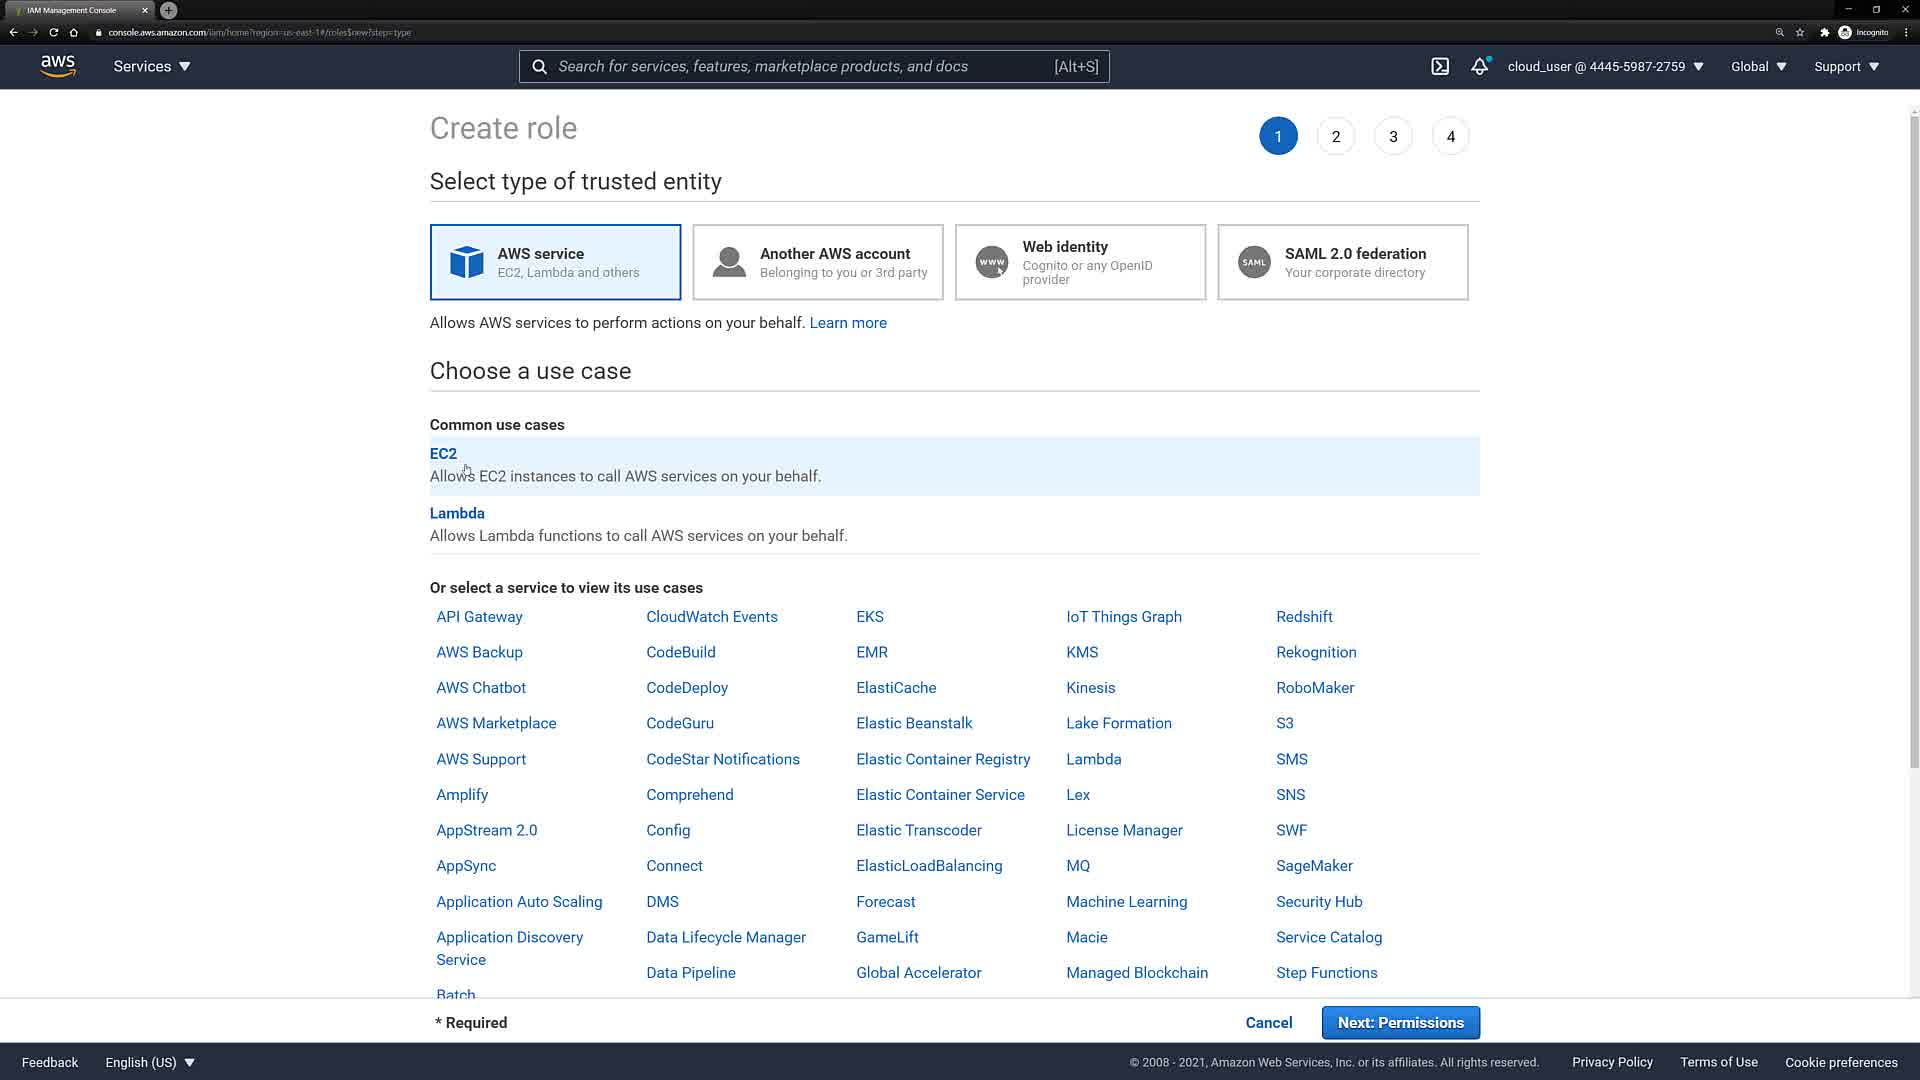Click the browser reload icon
Viewport: 1920px width, 1080px height.
[x=54, y=32]
